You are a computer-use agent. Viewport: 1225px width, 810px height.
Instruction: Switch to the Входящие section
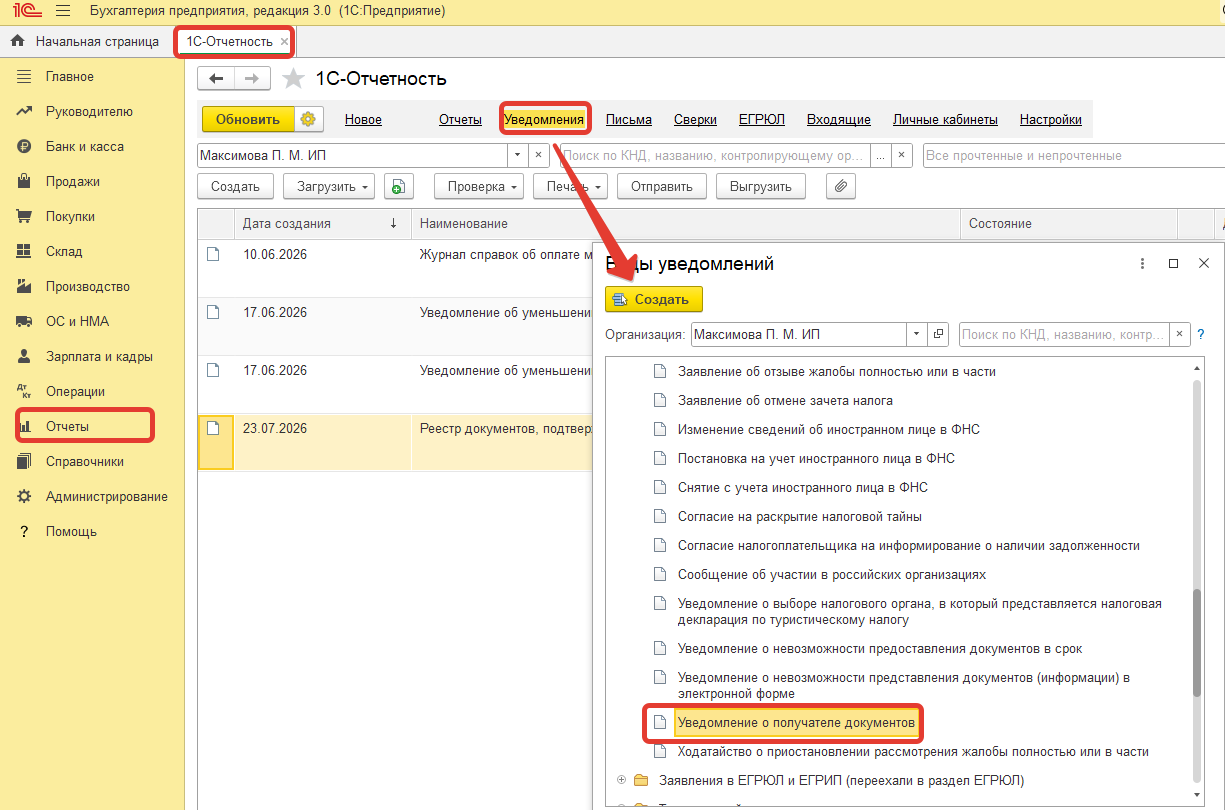pyautogui.click(x=839, y=120)
